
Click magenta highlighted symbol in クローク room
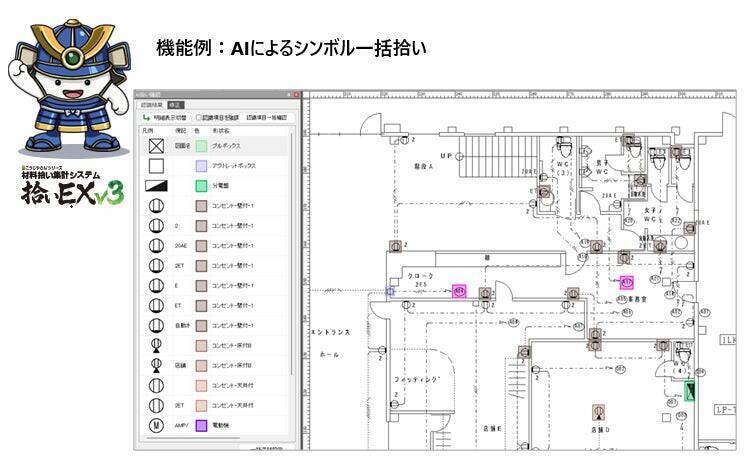coord(459,291)
